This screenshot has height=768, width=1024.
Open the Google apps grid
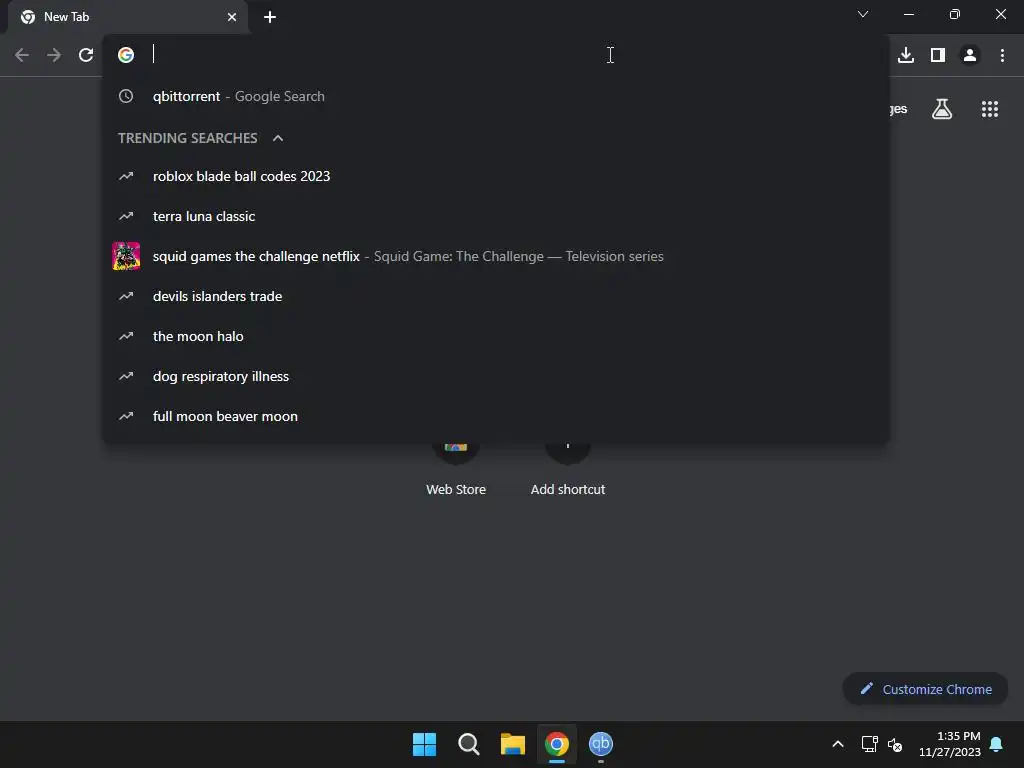click(x=990, y=109)
